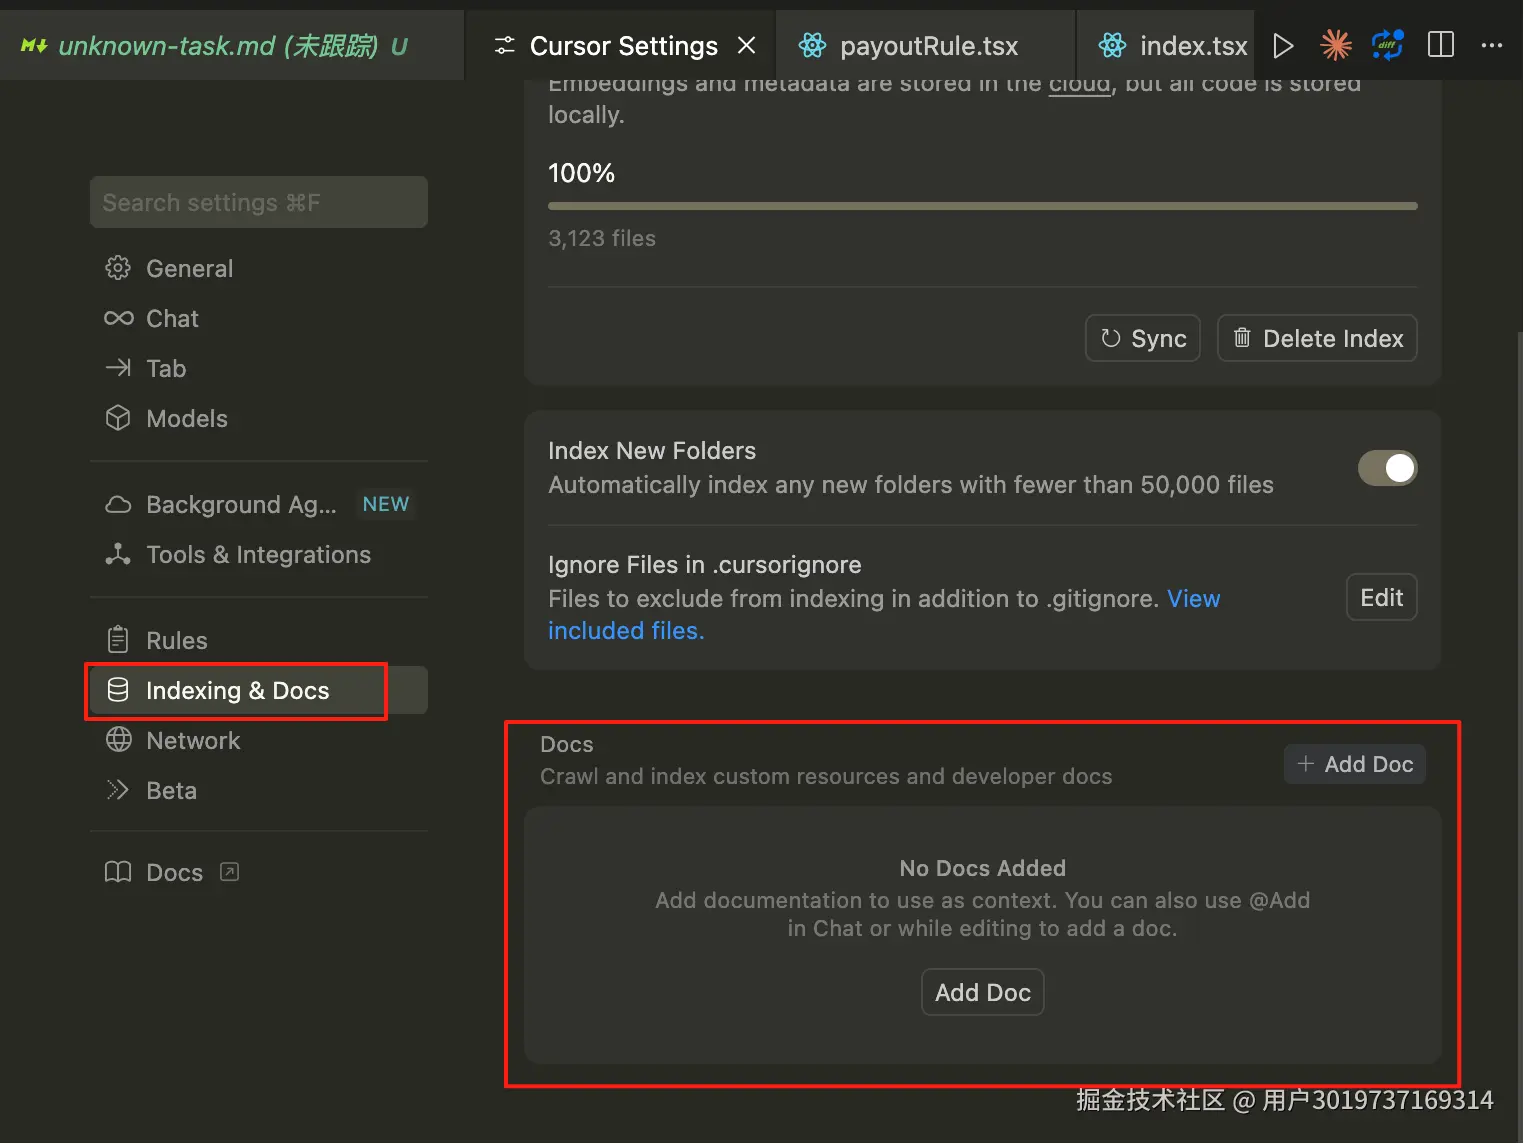Click the settings sliders icon on Cursor Settings tab
The height and width of the screenshot is (1144, 1524).
coord(505,45)
